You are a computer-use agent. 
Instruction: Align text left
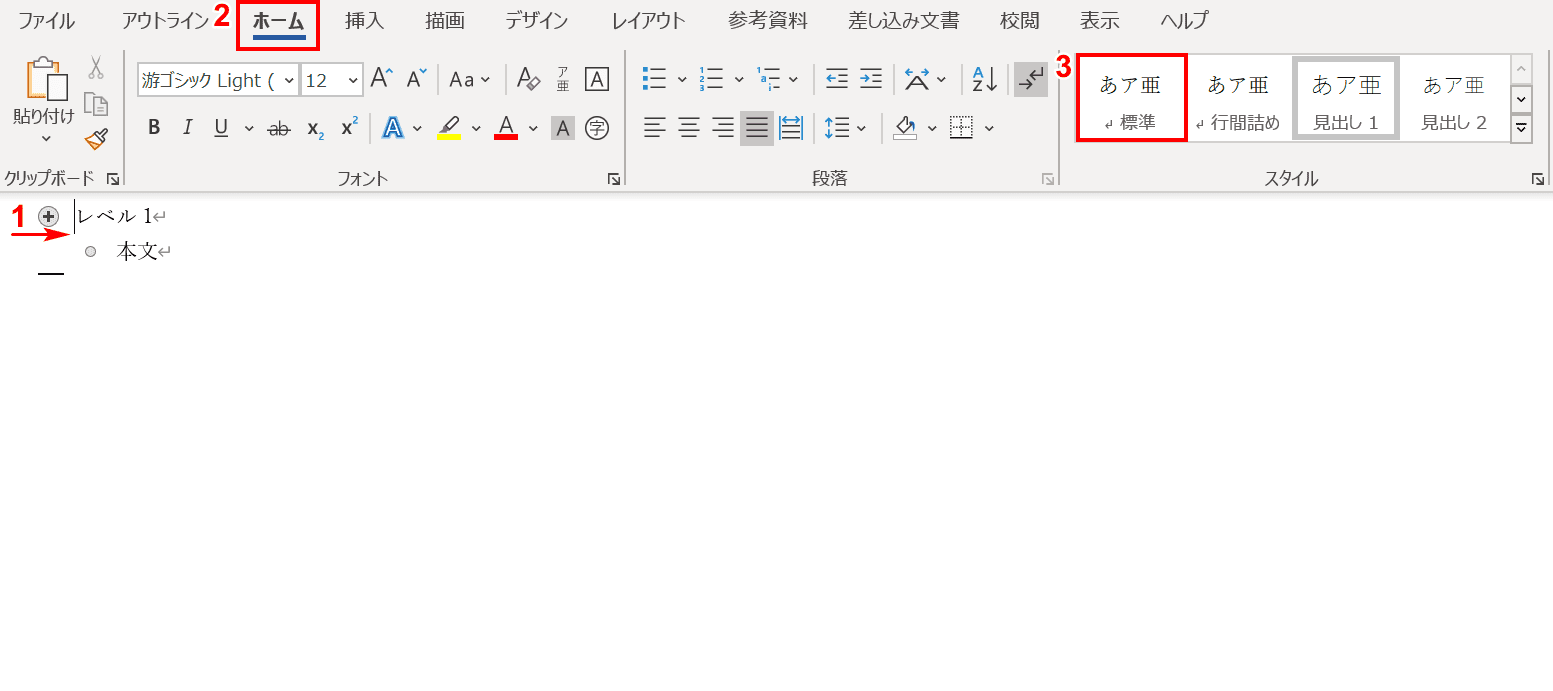[655, 128]
